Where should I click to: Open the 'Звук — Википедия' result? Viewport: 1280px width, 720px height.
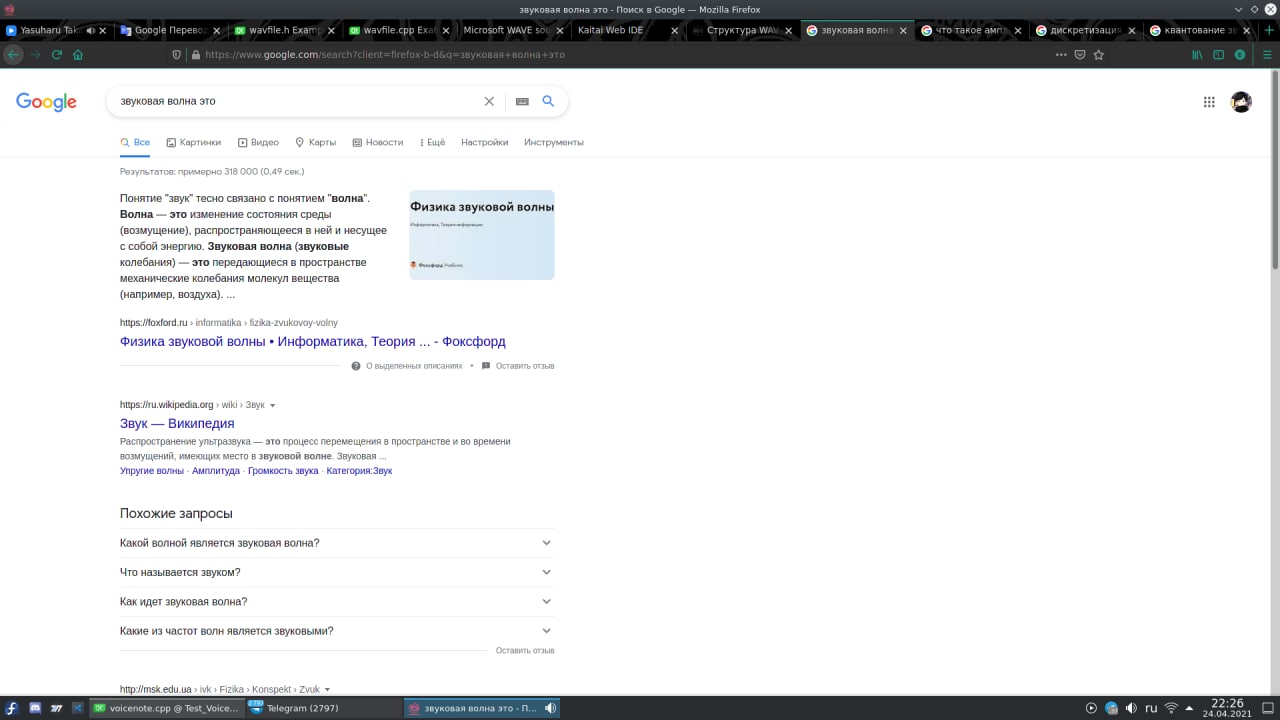point(177,423)
